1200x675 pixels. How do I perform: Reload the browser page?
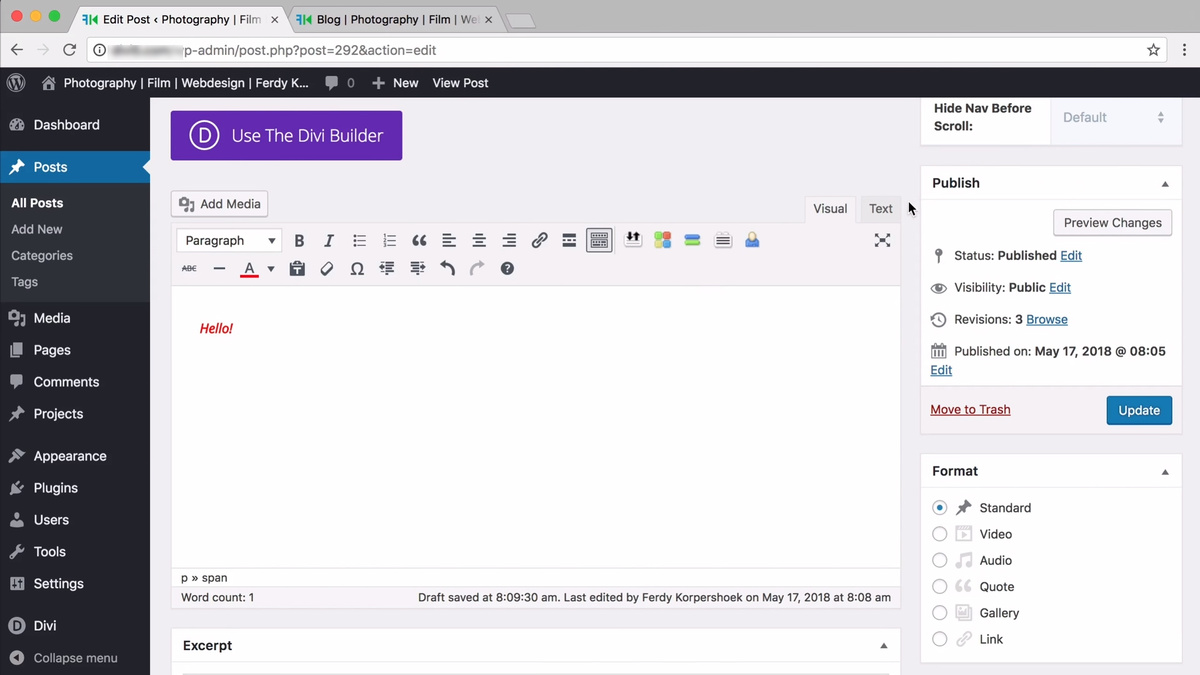coord(69,50)
